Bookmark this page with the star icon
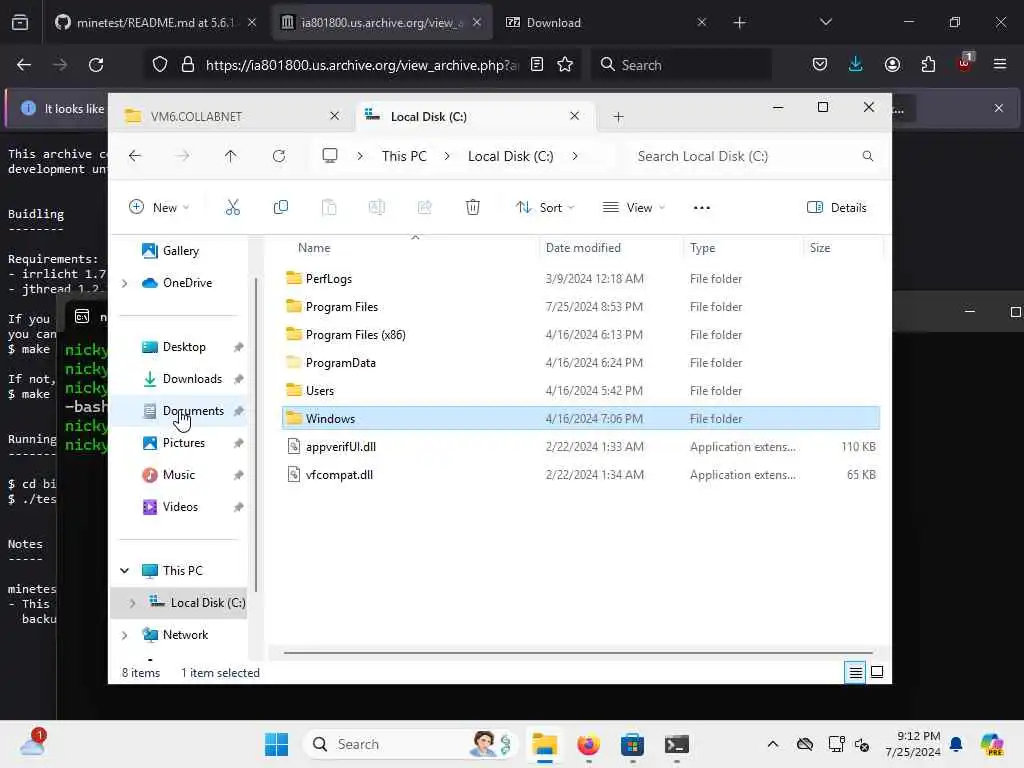Image resolution: width=1024 pixels, height=768 pixels. pyautogui.click(x=565, y=65)
